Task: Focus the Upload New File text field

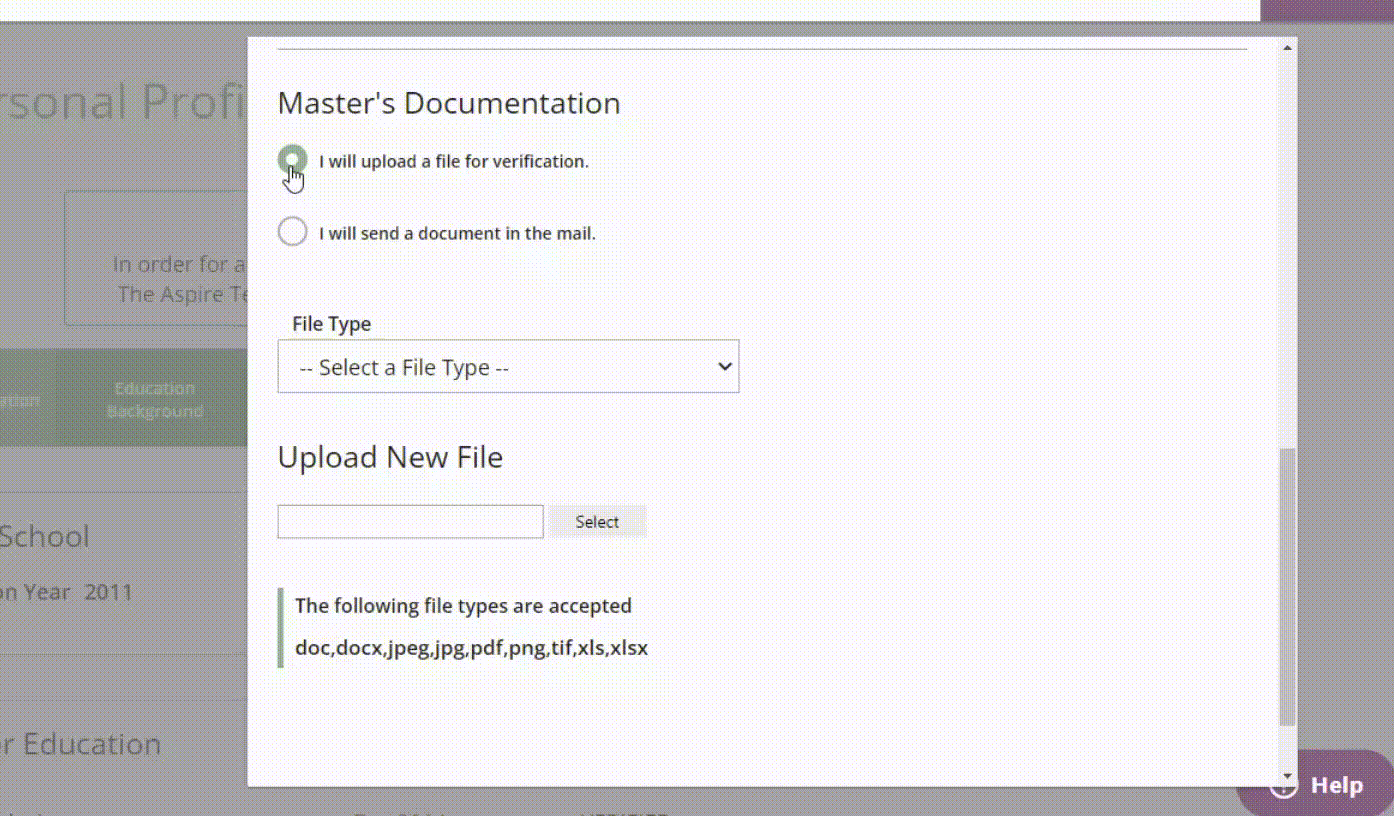Action: (410, 521)
